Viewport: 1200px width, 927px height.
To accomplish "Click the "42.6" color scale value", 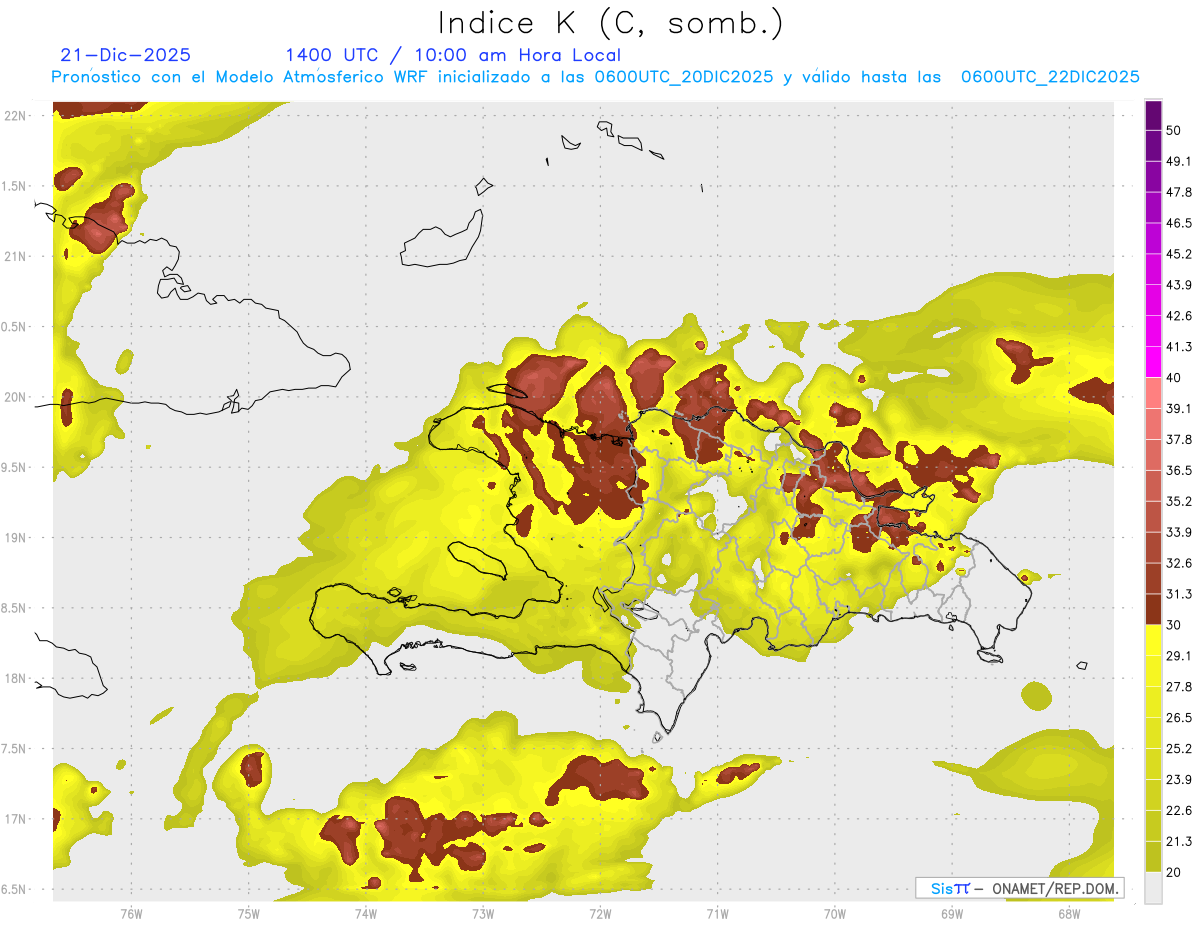I will (1179, 316).
